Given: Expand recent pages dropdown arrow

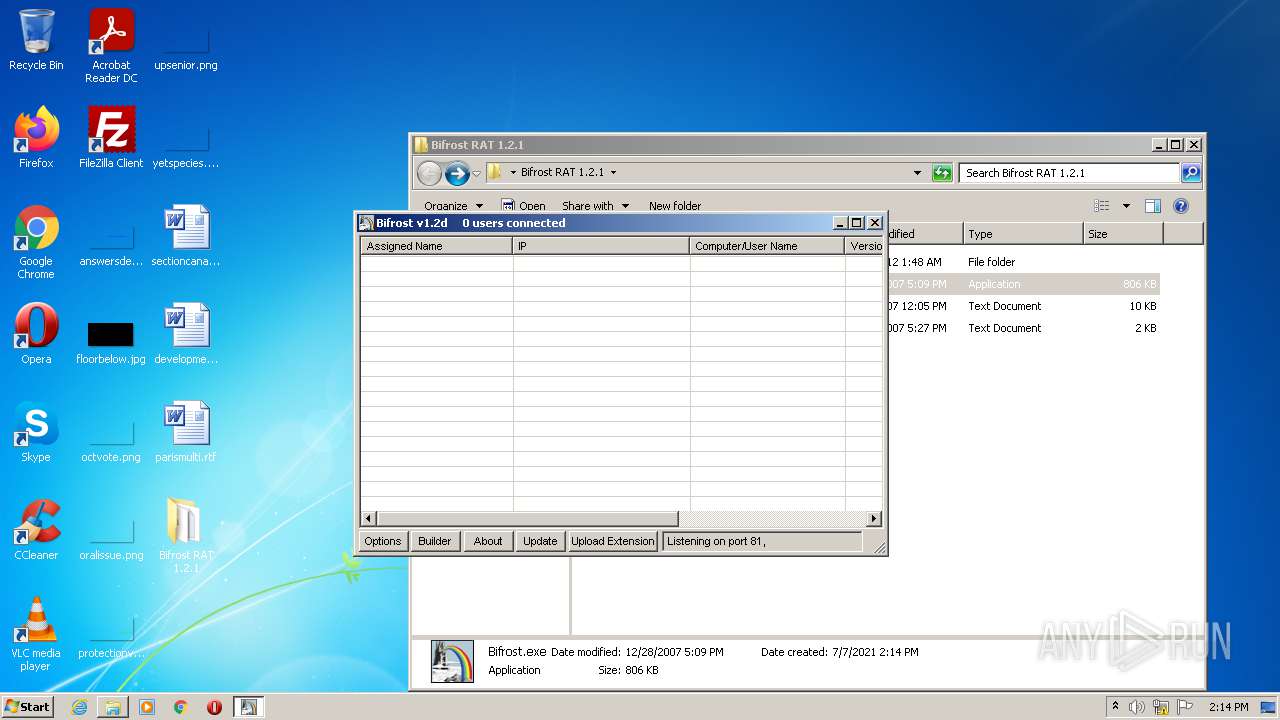Looking at the screenshot, I should [477, 173].
